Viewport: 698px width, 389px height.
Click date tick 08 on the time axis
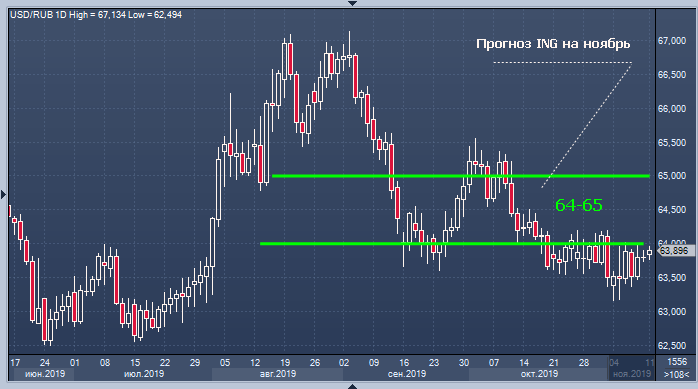[105, 363]
